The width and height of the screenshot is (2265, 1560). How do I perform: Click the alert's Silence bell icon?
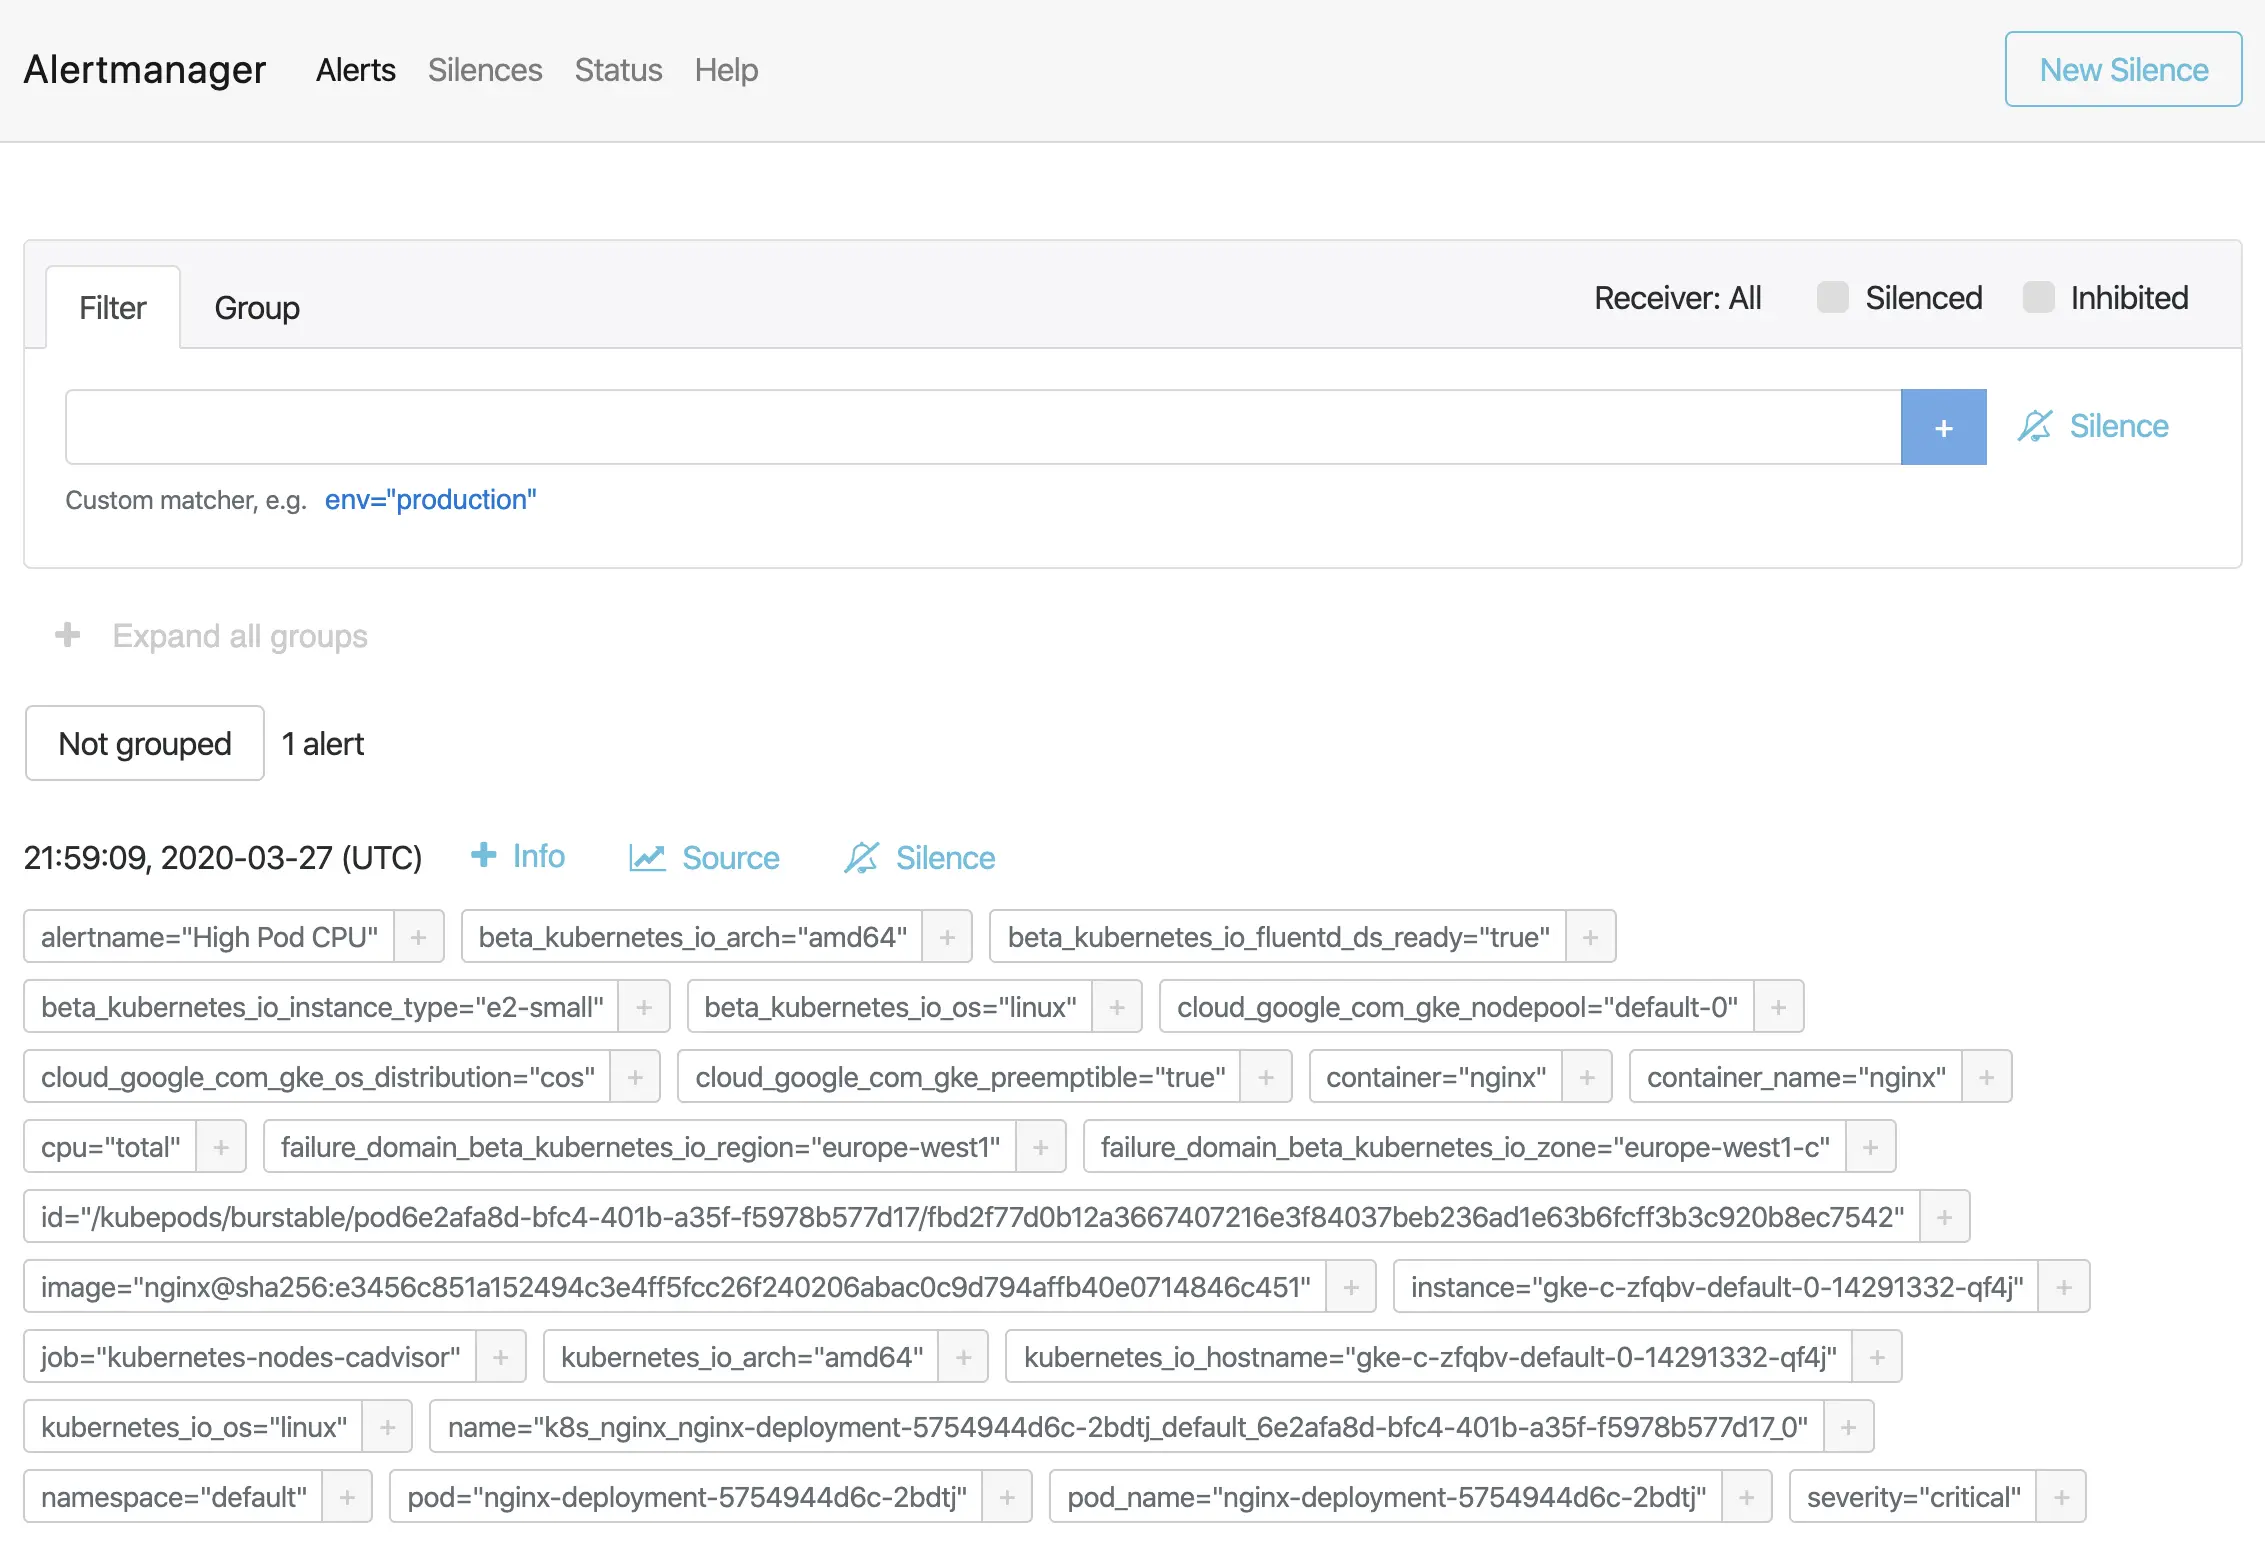[861, 857]
